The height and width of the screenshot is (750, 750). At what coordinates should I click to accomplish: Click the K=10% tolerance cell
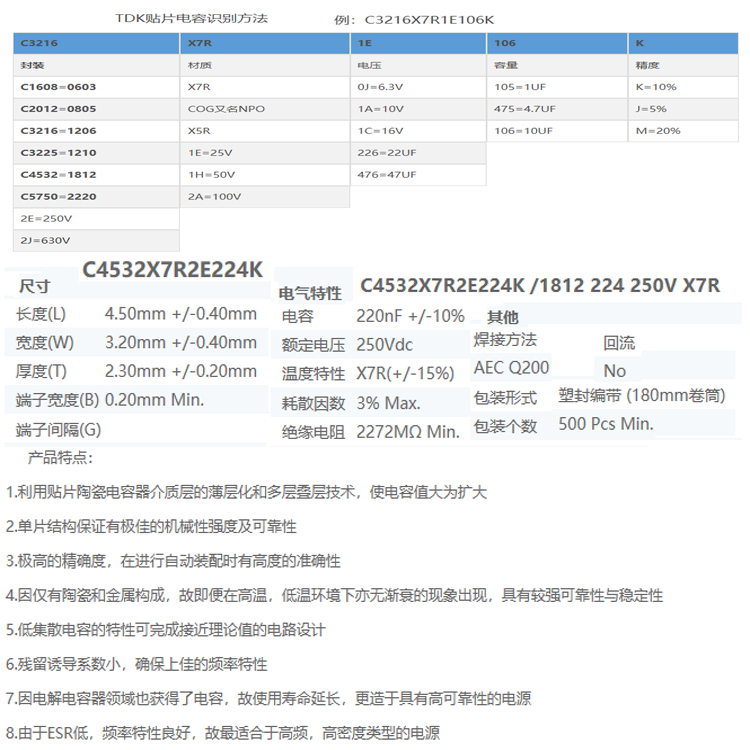[x=684, y=87]
